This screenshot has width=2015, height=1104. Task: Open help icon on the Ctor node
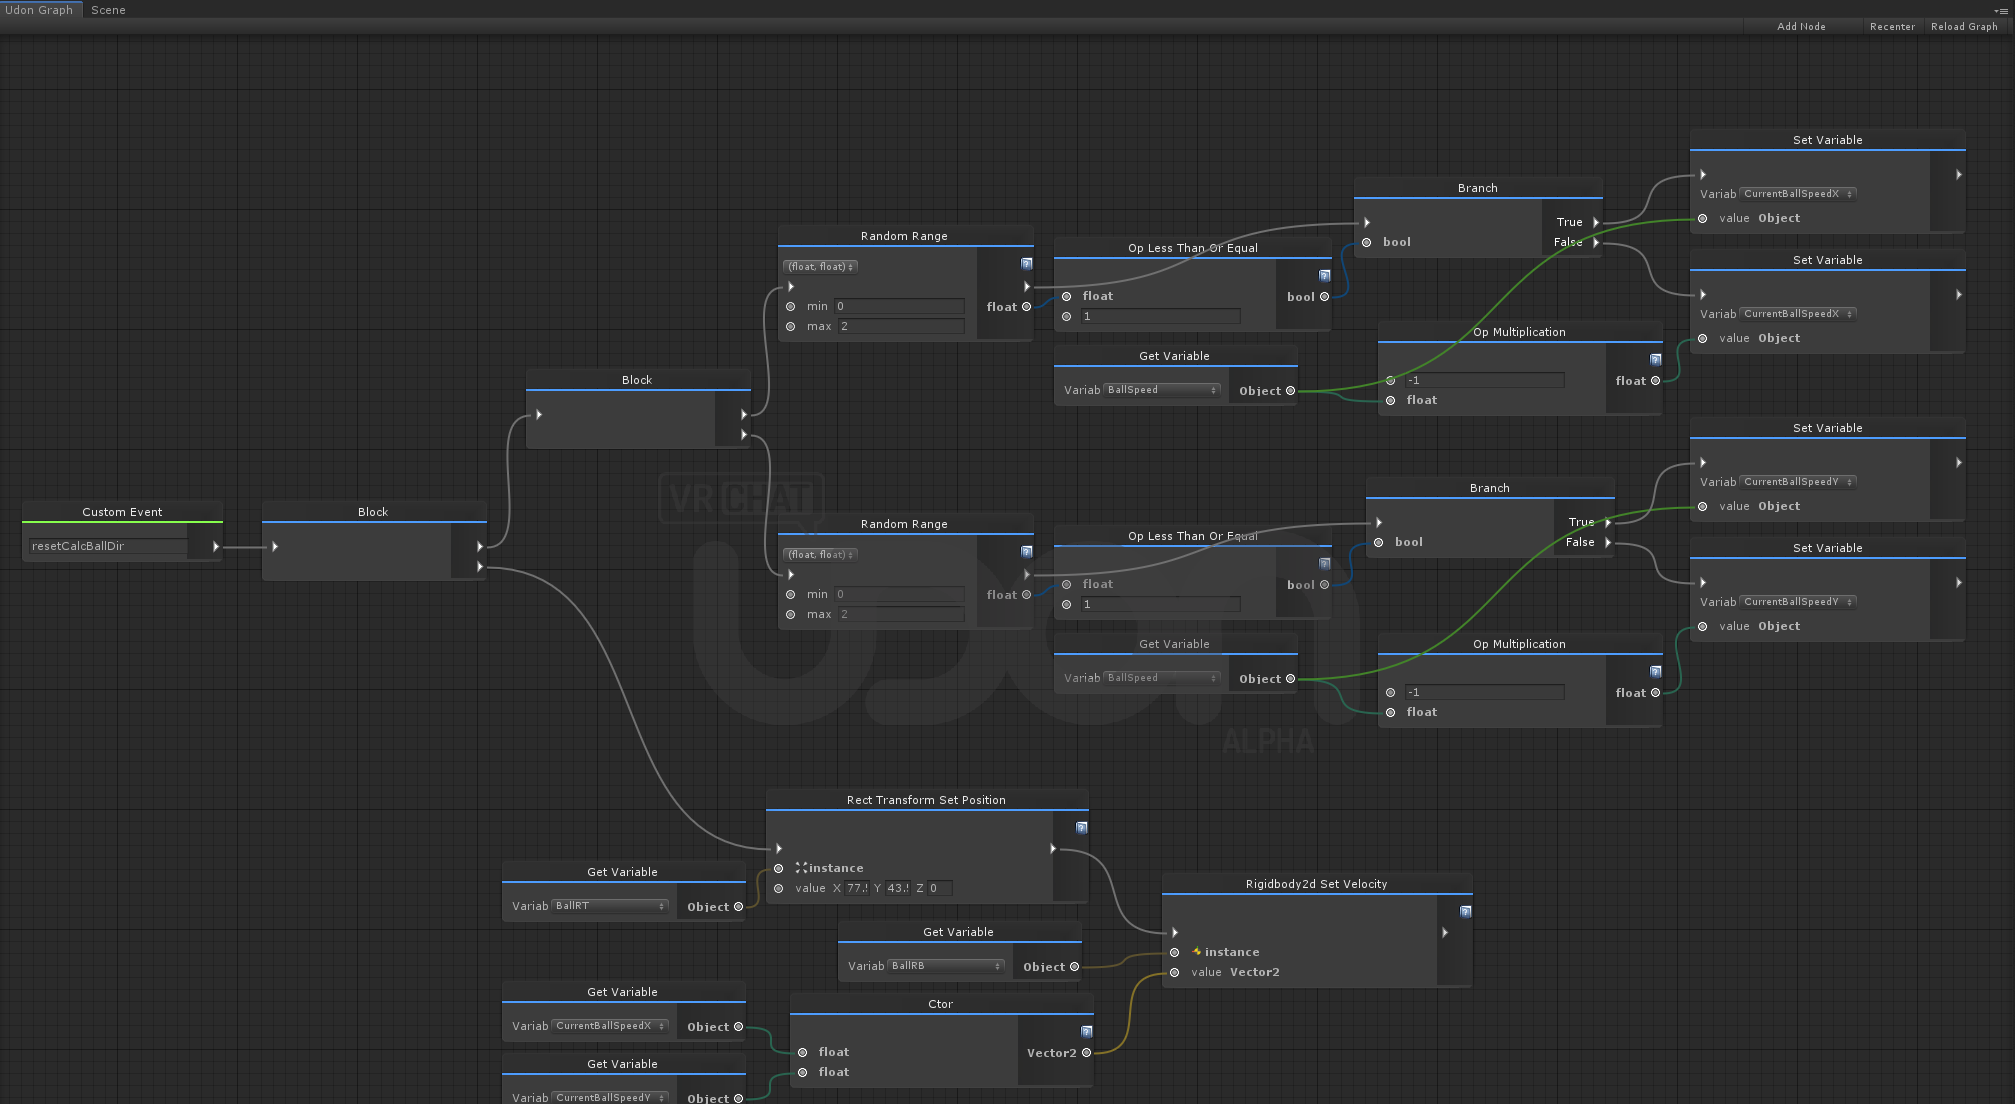click(x=1086, y=1032)
